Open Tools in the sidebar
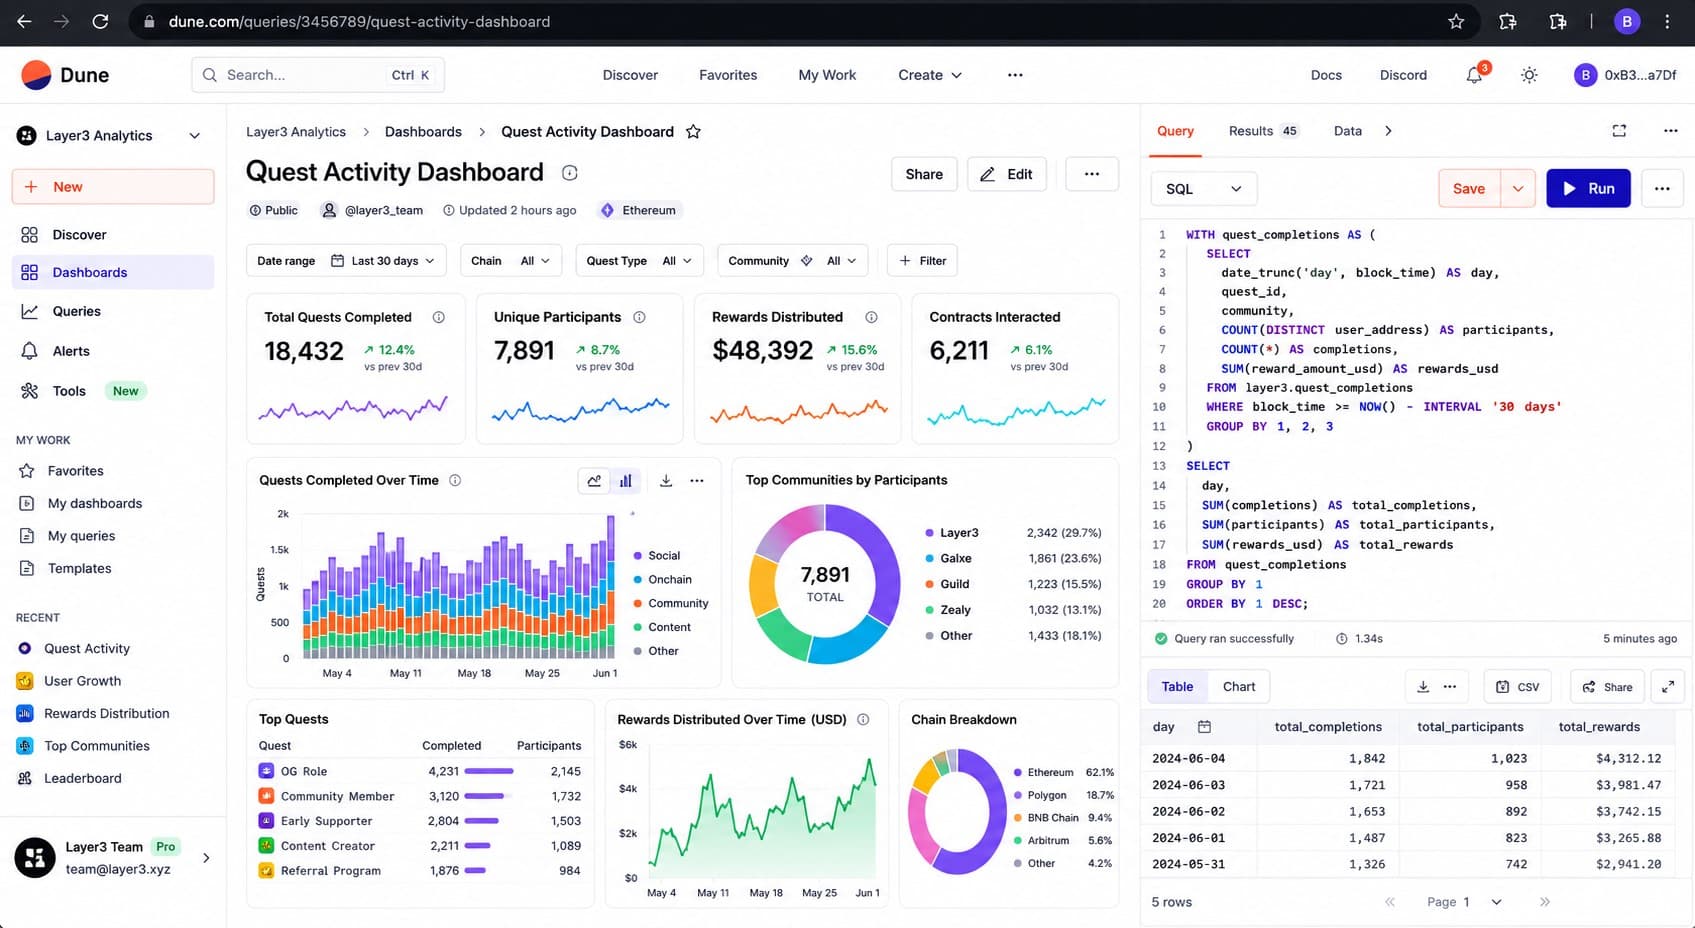This screenshot has height=928, width=1695. click(113, 391)
